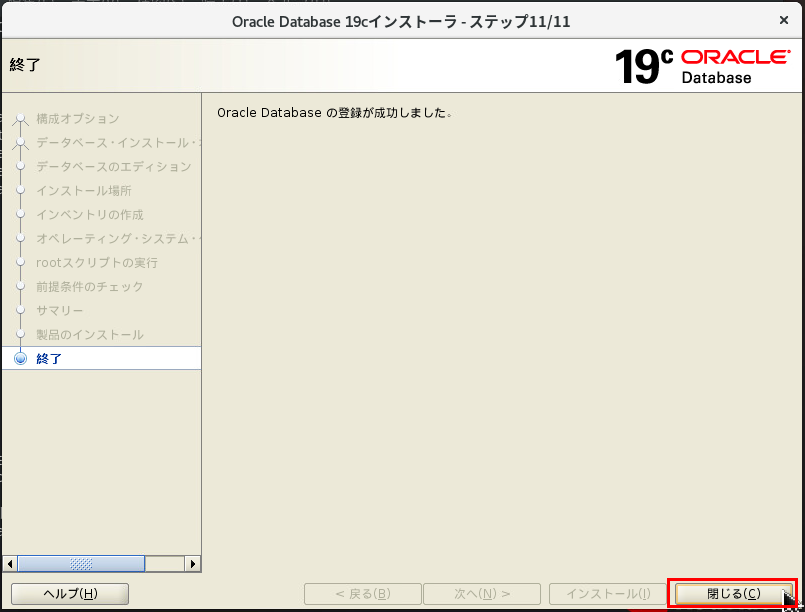Select the オペレーティング・システム step
Screen dimensions: 805x612
click(118, 239)
